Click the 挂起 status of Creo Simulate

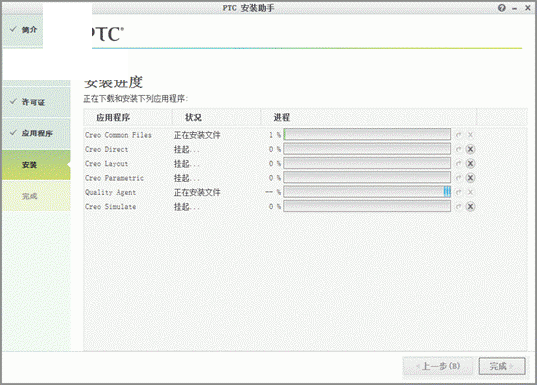point(186,207)
